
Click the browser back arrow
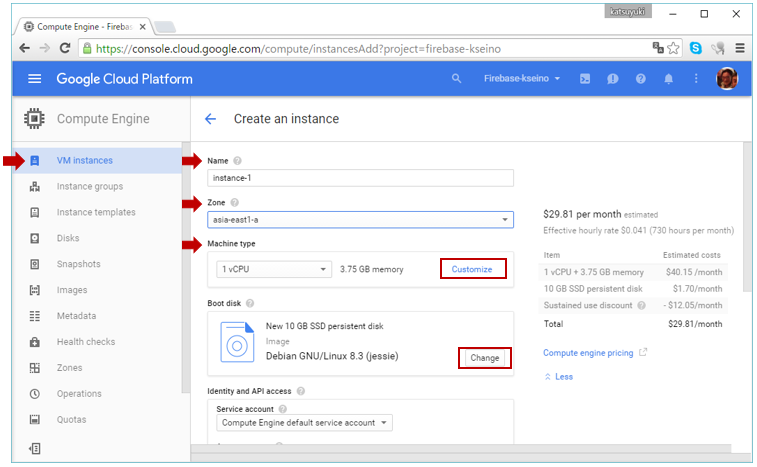coord(24,48)
